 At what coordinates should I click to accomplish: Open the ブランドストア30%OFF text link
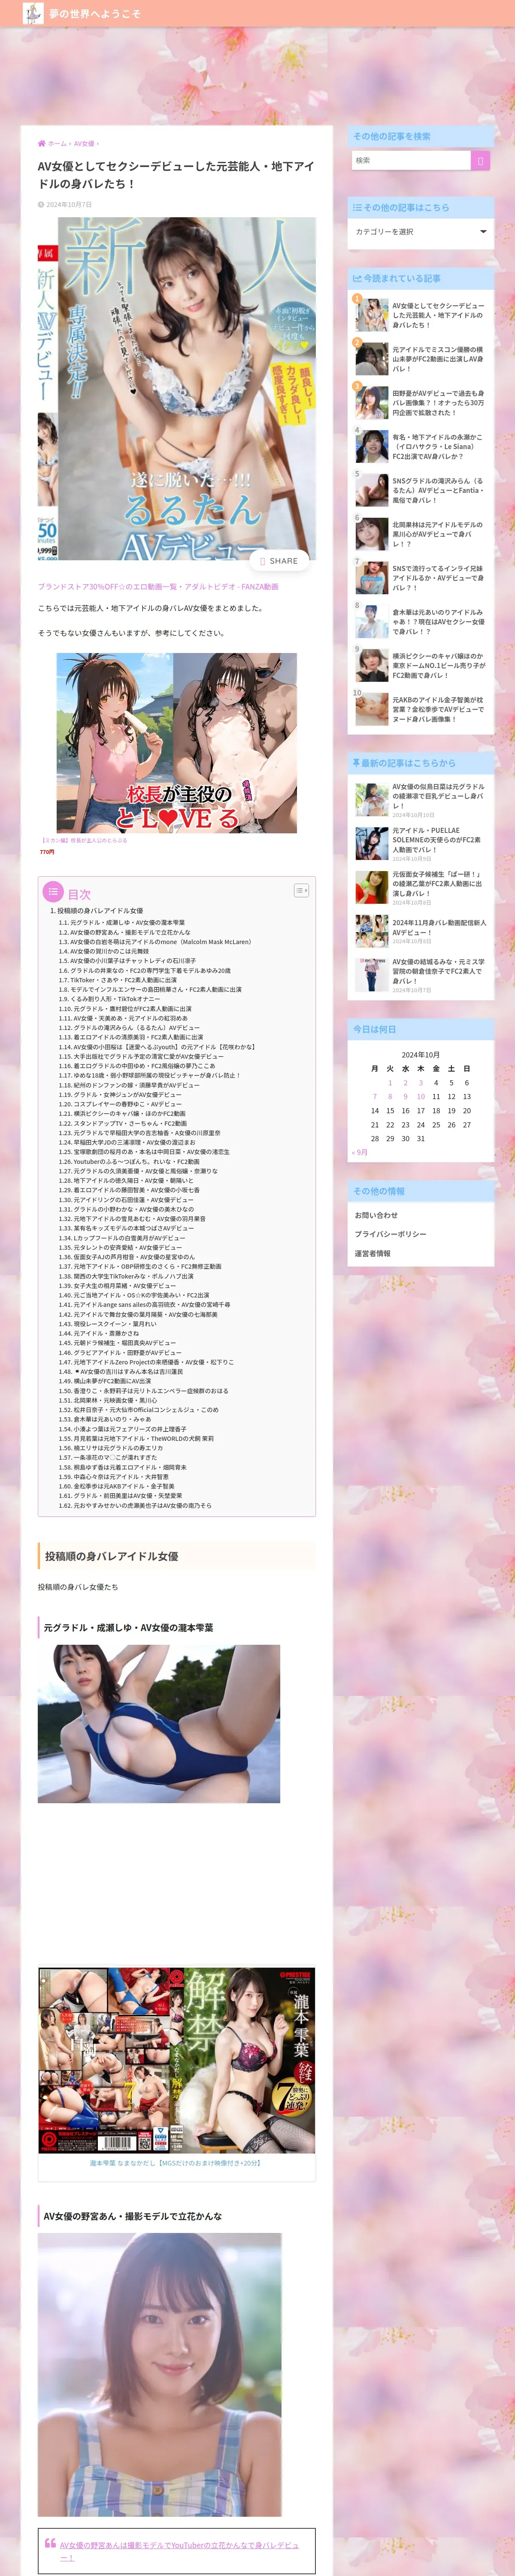(158, 587)
